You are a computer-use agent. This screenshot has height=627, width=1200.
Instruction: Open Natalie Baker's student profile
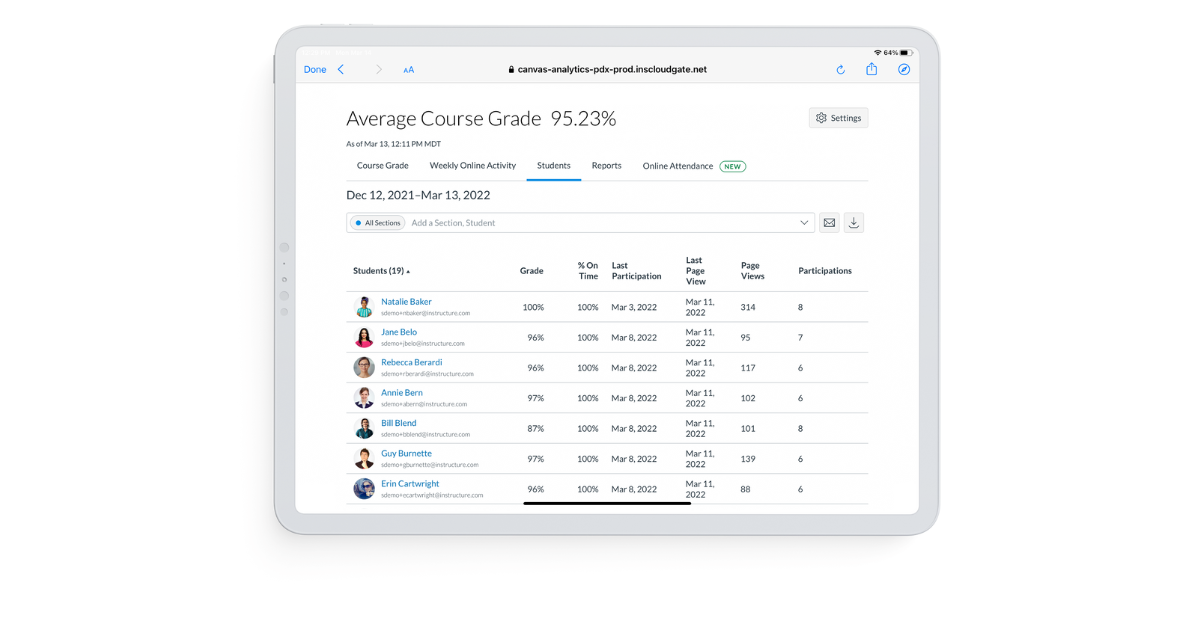coord(406,301)
